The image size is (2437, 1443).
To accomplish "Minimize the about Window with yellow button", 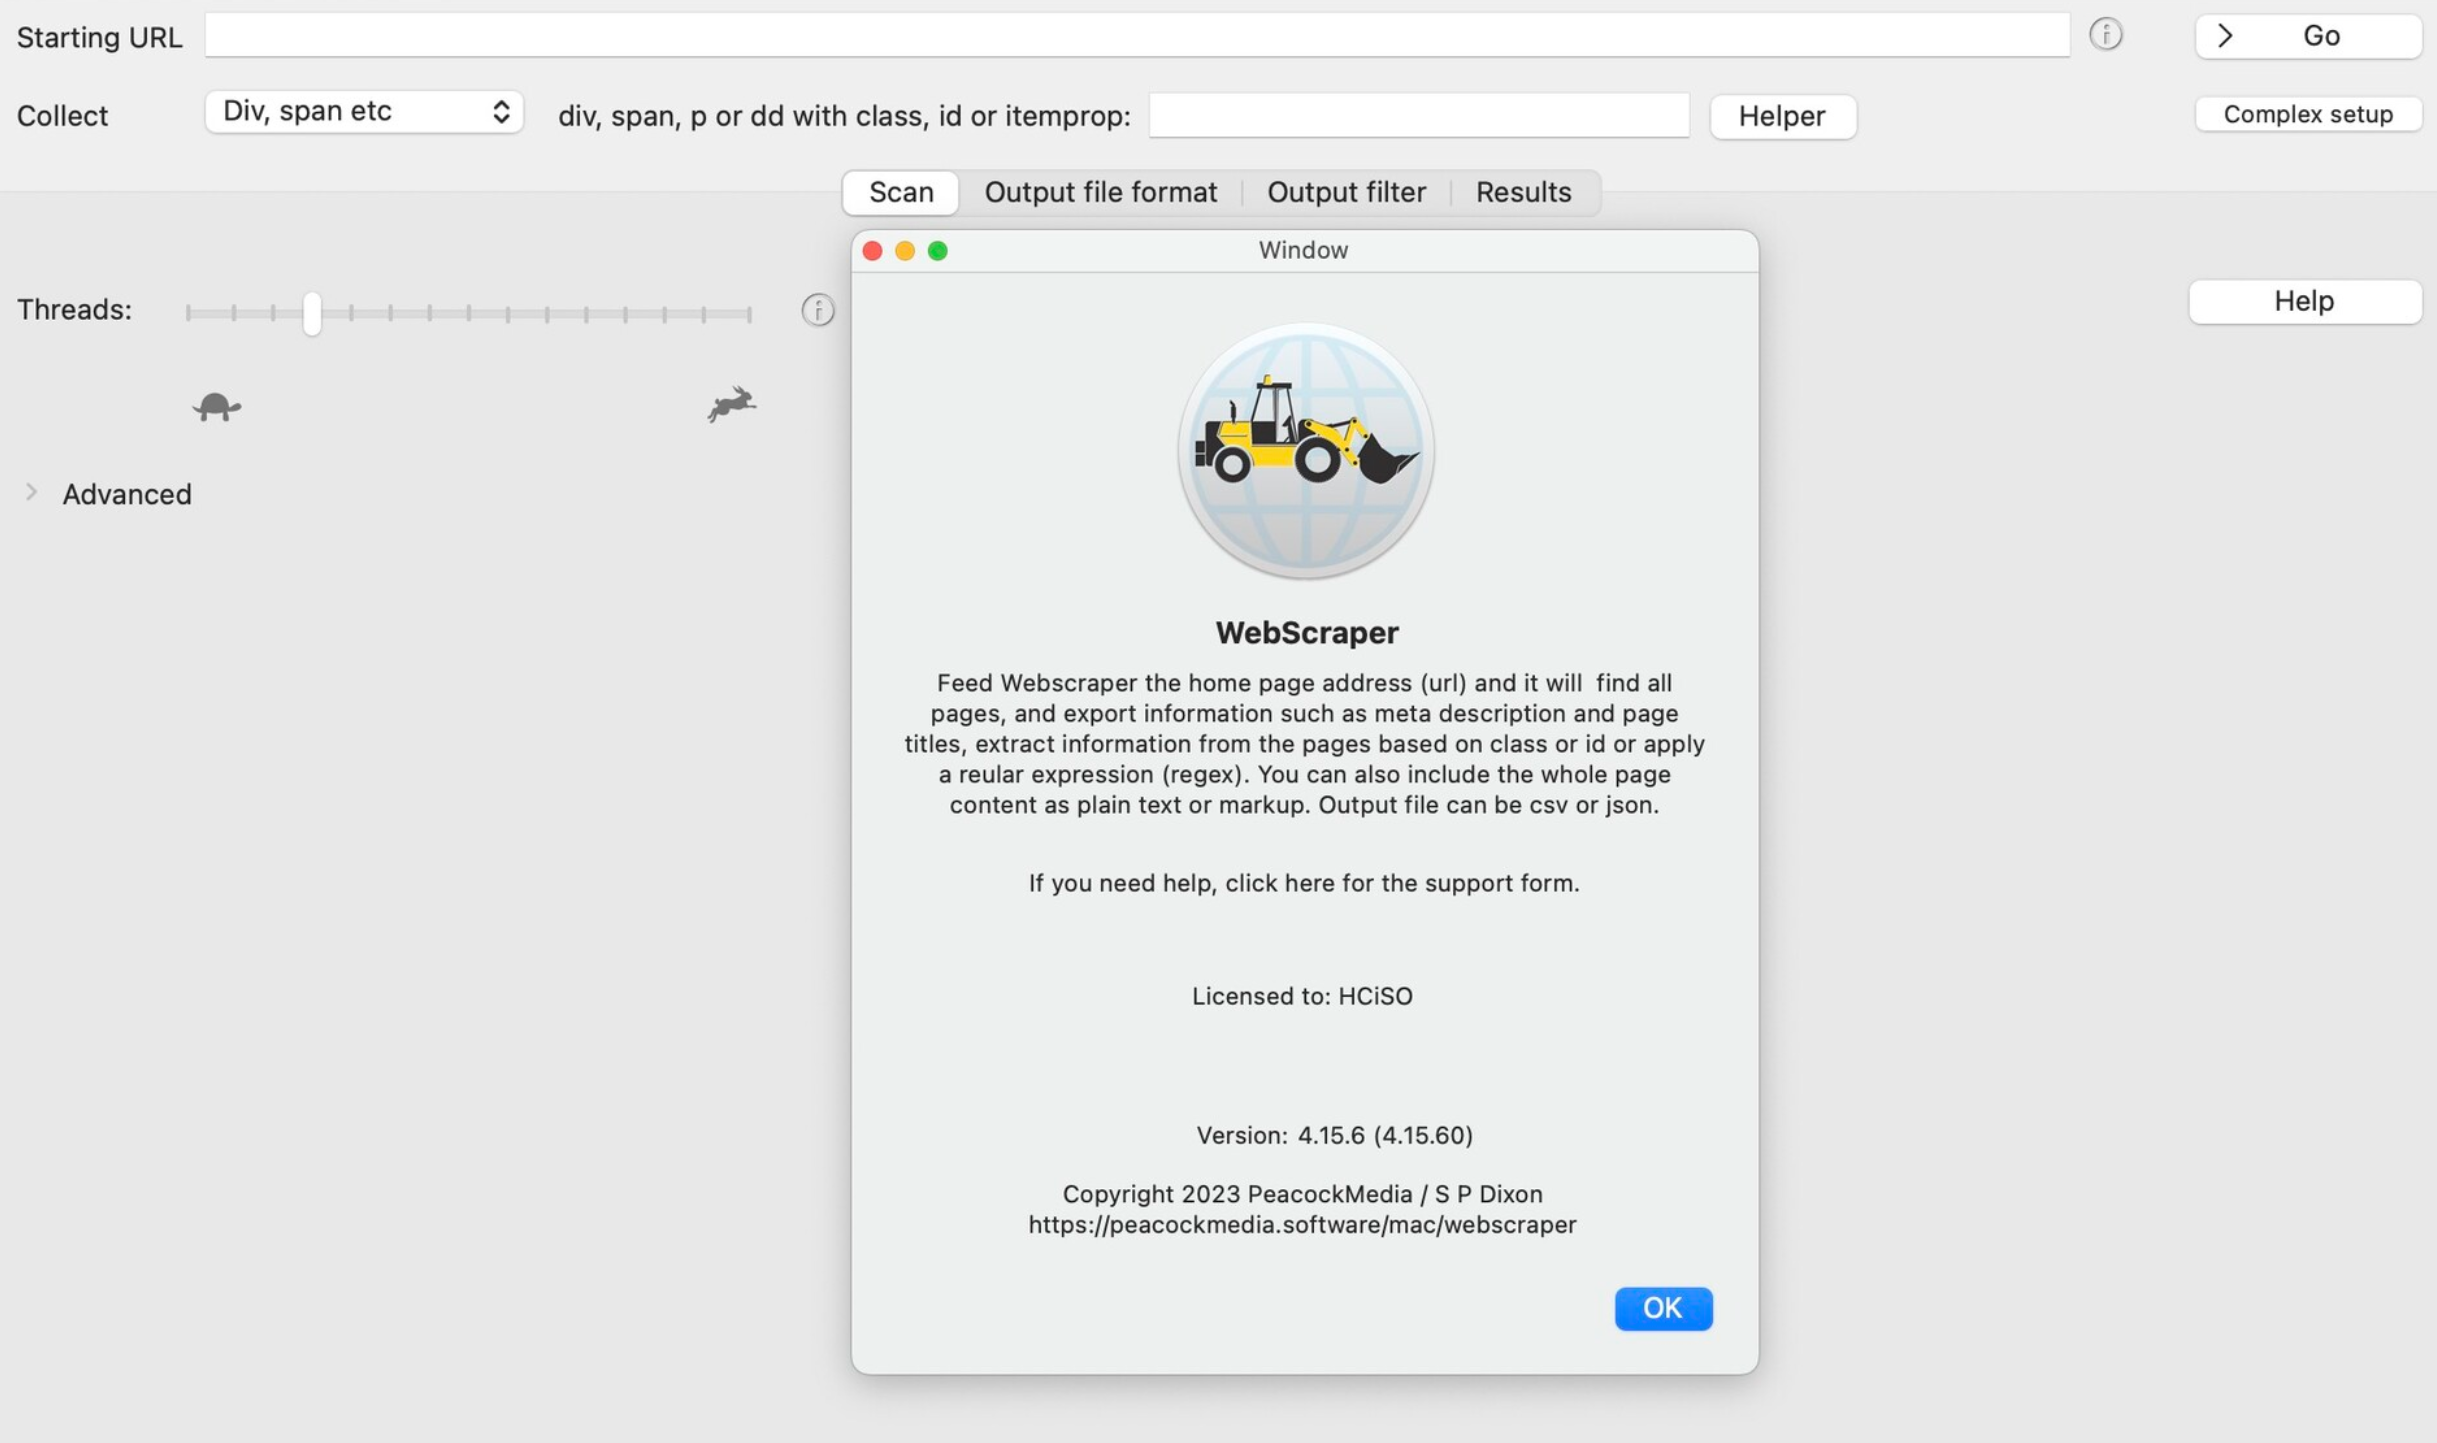I will 905,250.
